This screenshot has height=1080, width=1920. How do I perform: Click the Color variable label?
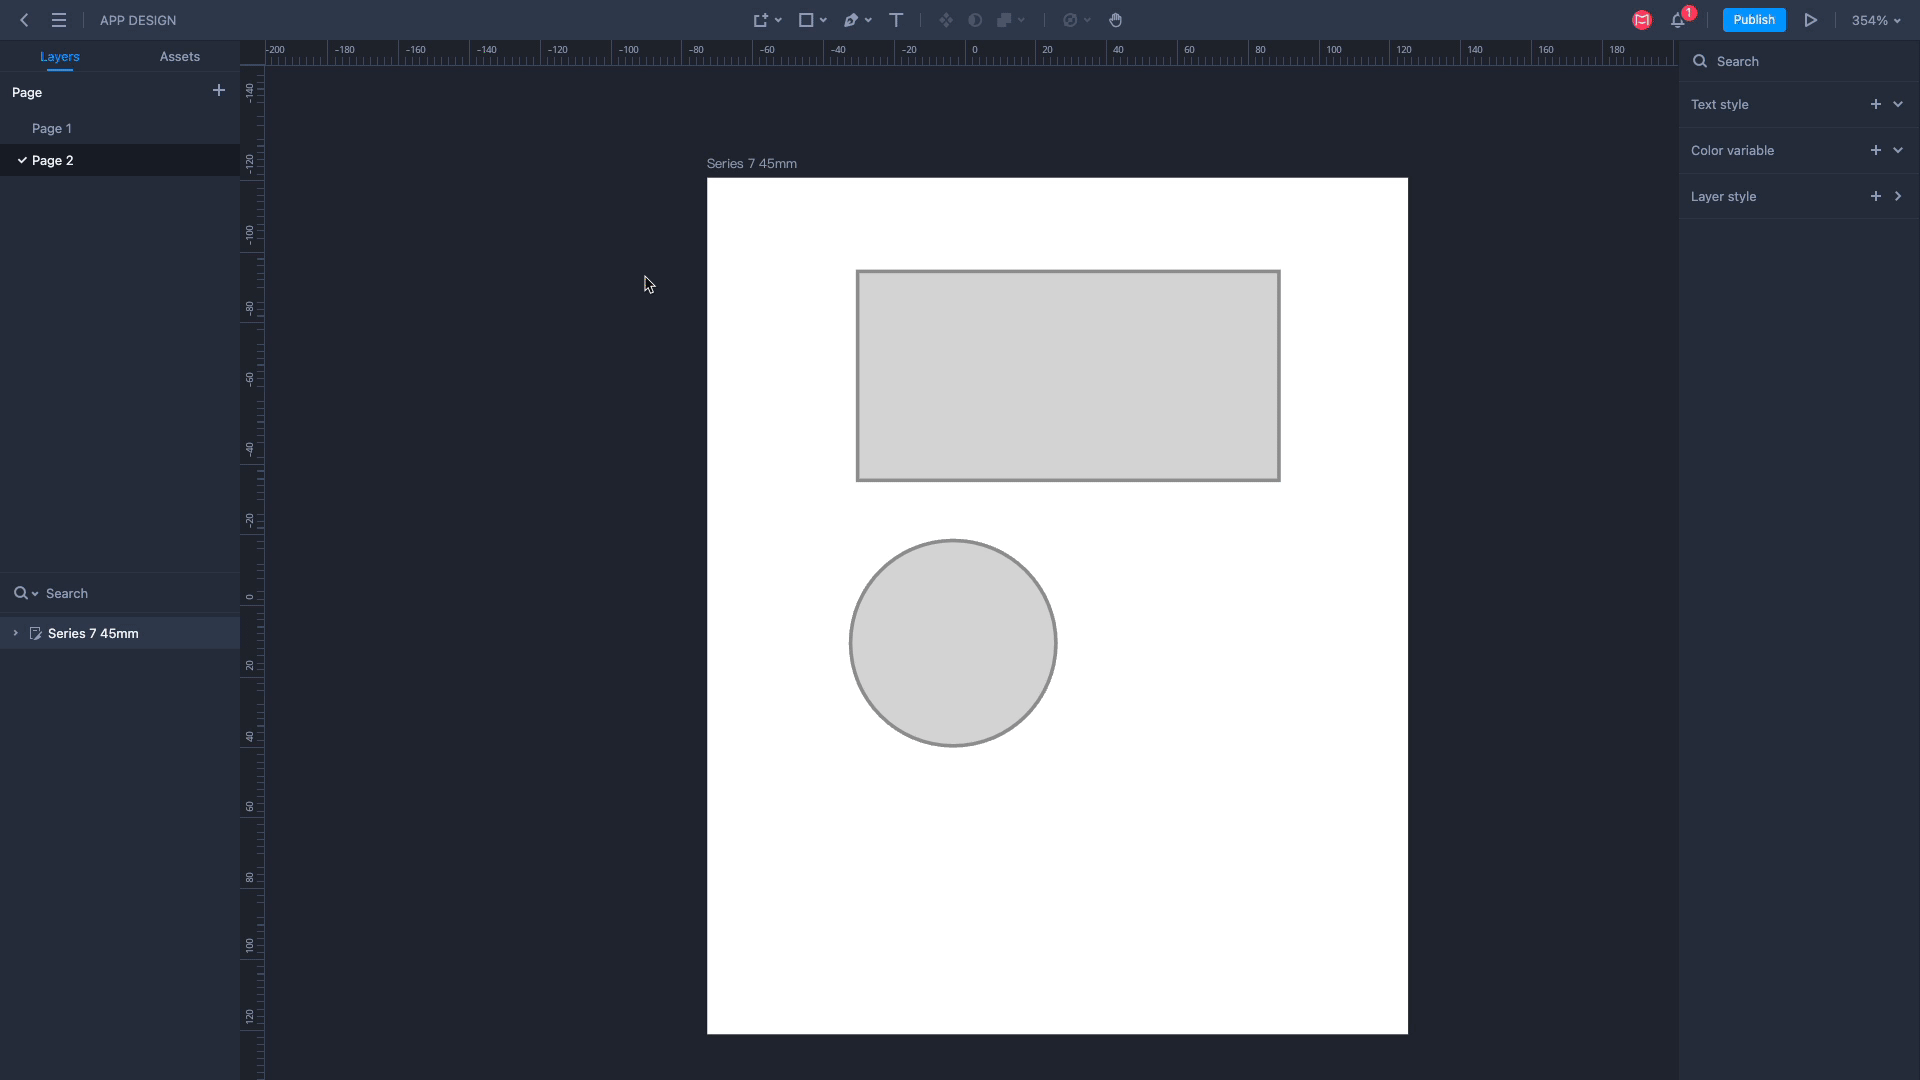(x=1732, y=150)
